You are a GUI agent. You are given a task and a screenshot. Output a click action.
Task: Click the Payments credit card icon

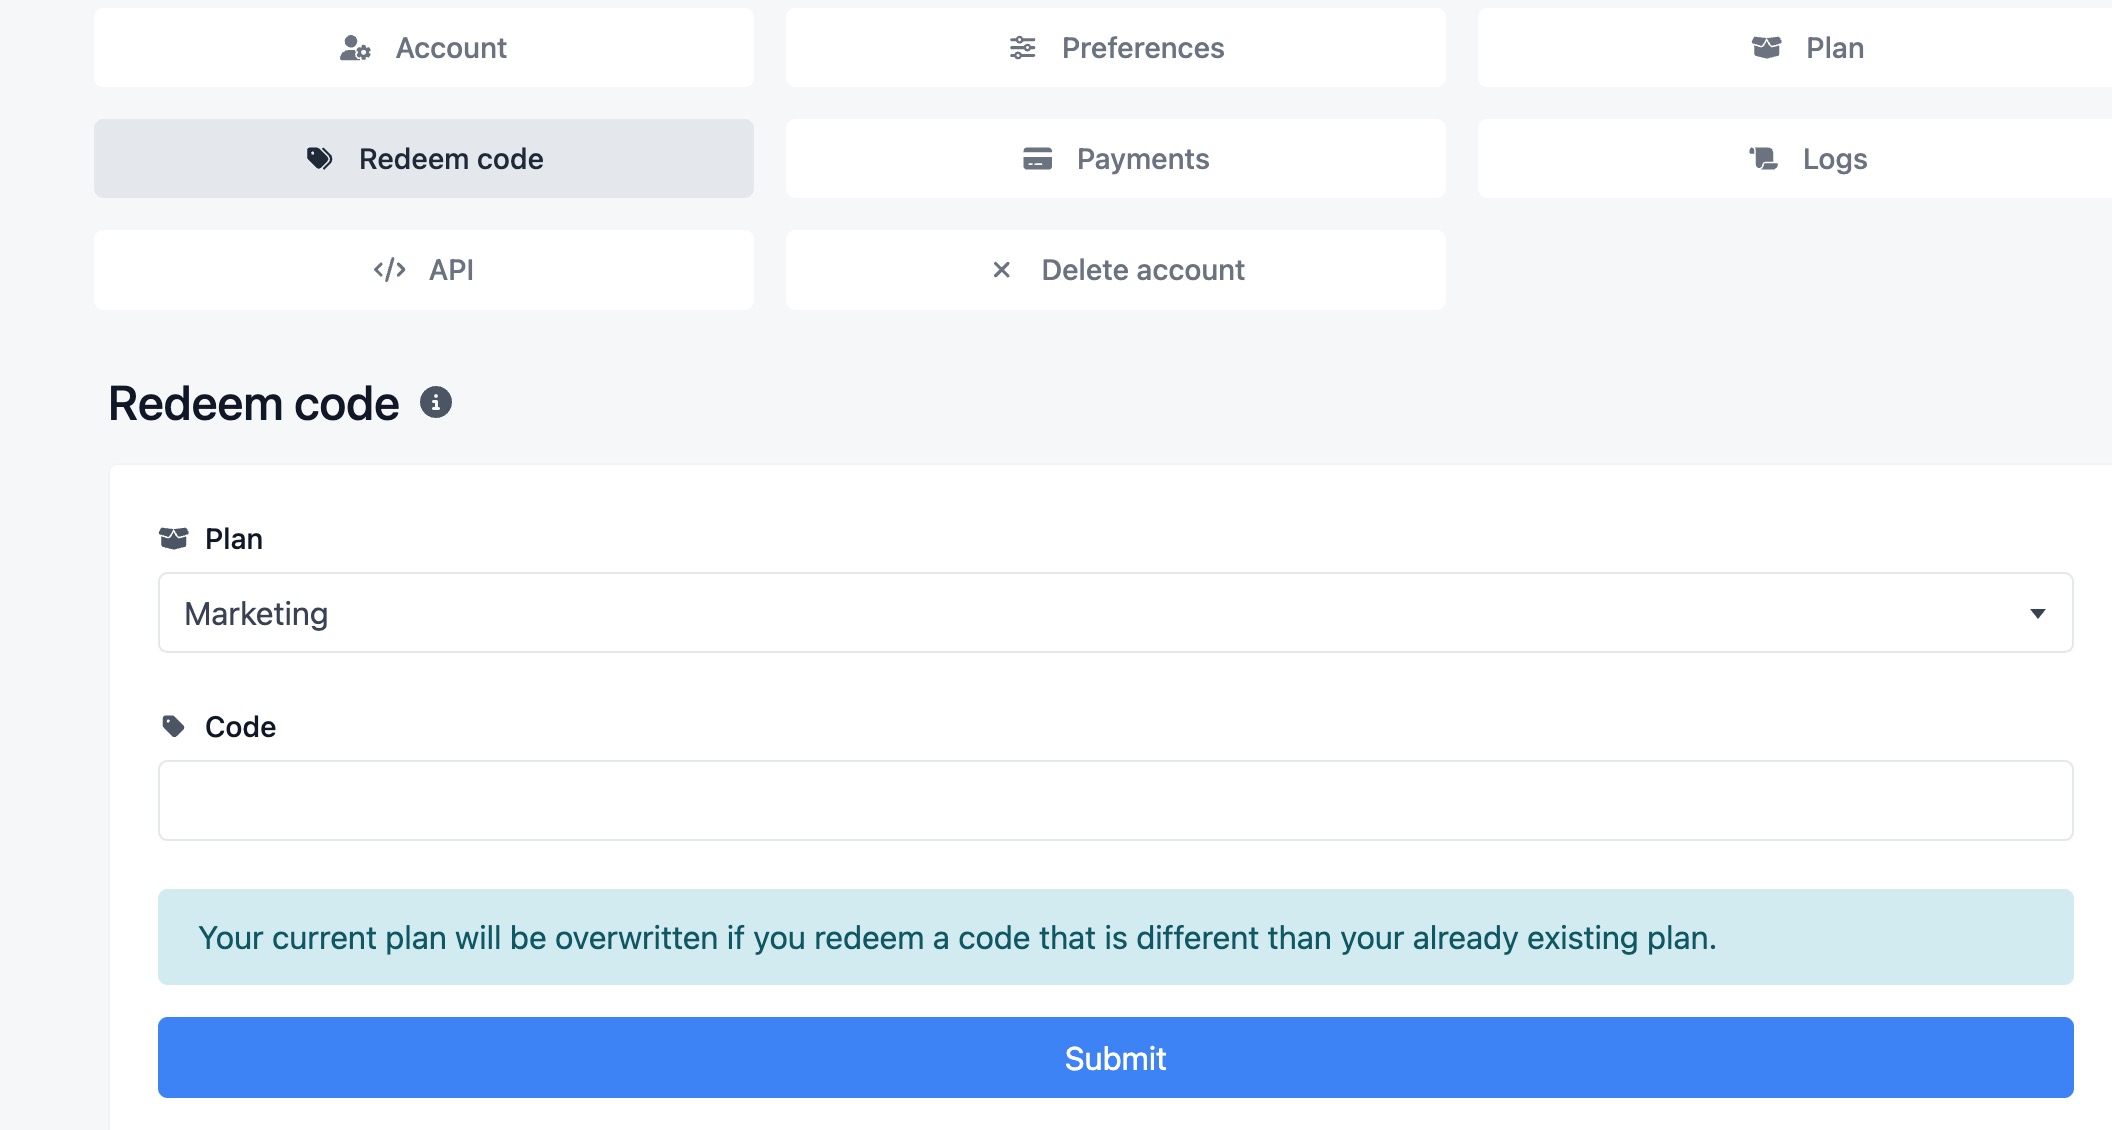[x=1037, y=159]
